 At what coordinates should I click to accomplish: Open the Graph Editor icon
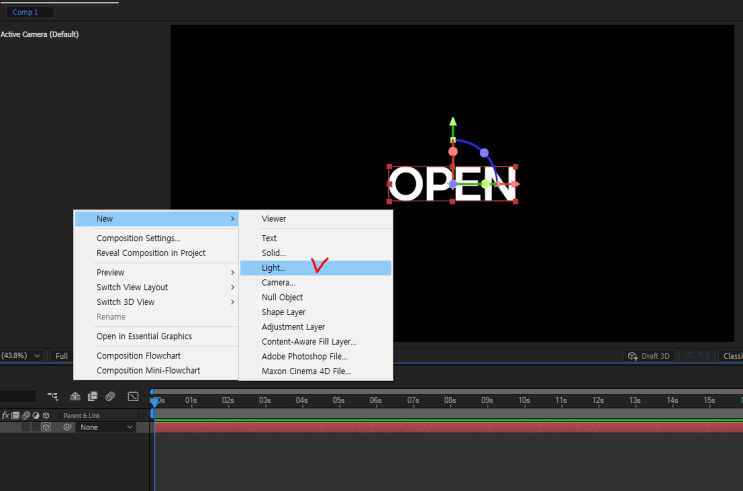coord(133,396)
